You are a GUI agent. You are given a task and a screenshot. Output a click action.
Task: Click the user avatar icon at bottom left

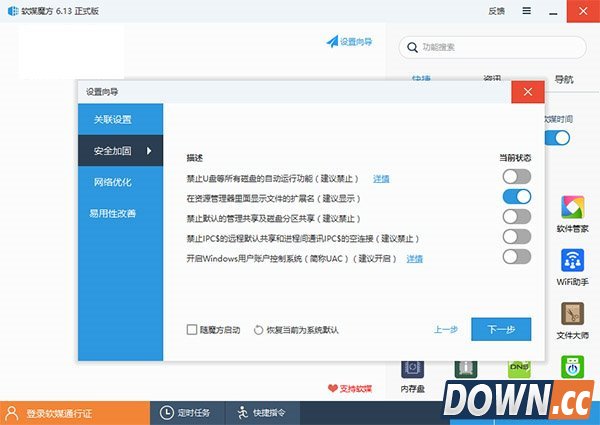click(x=12, y=413)
